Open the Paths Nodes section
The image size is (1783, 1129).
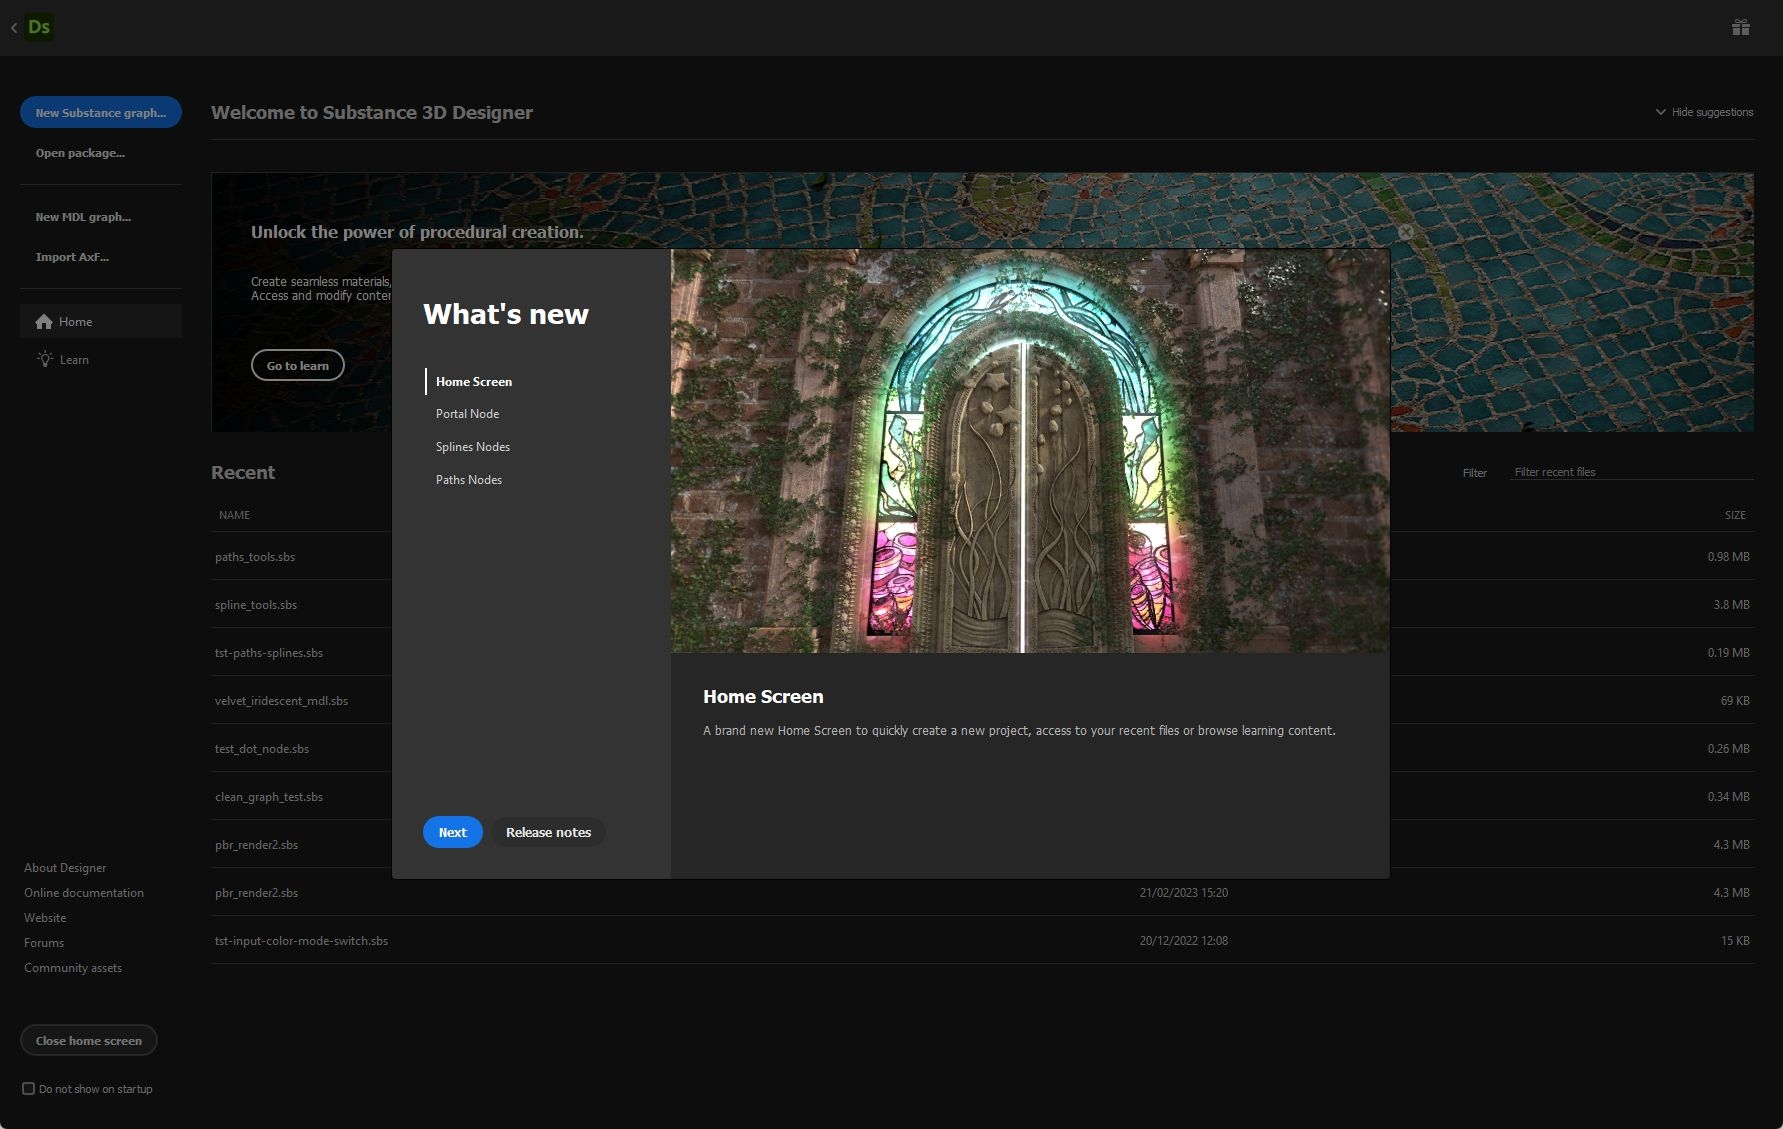coord(468,479)
